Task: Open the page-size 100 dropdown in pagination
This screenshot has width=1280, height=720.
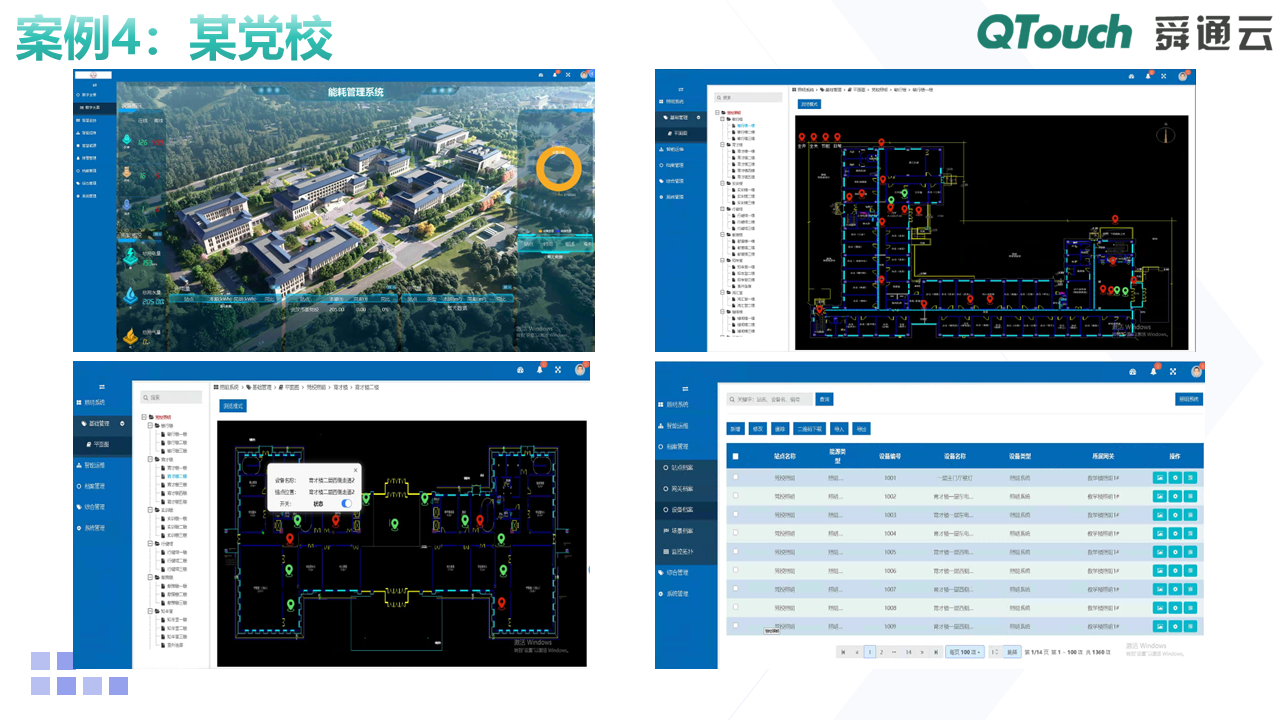Action: point(965,652)
